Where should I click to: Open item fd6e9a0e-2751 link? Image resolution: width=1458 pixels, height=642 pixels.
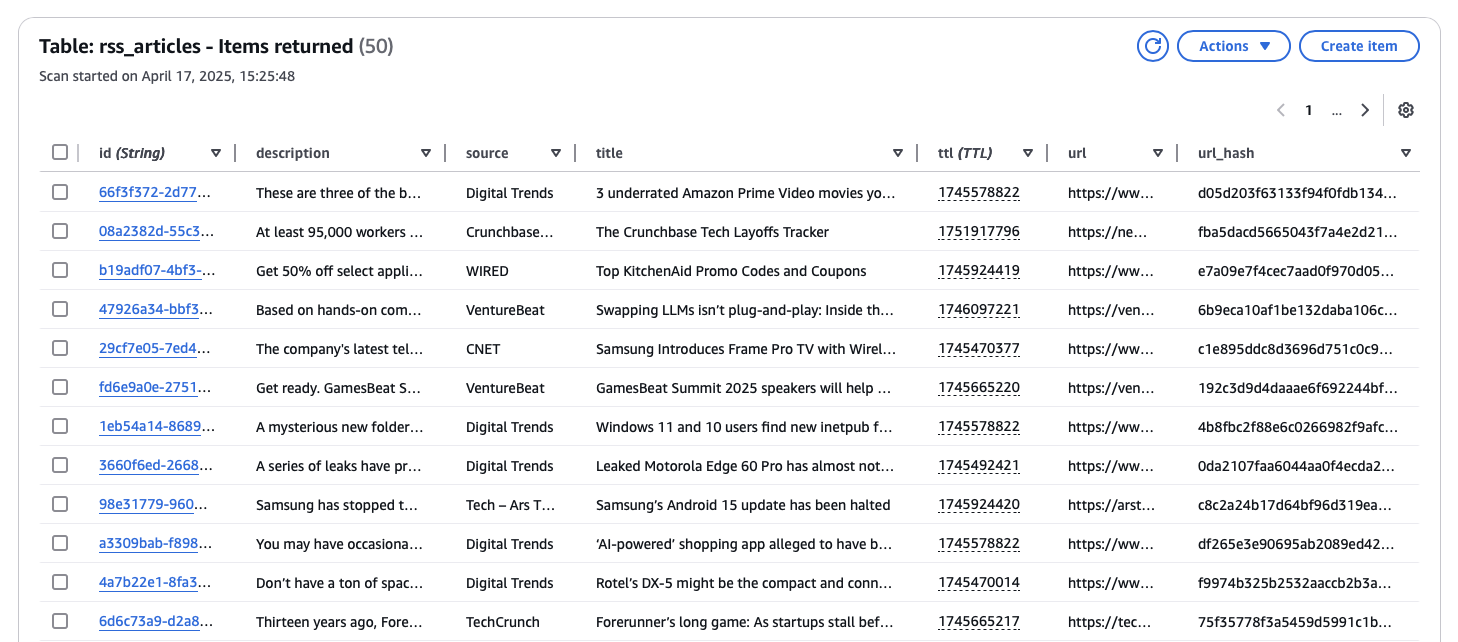tap(156, 388)
